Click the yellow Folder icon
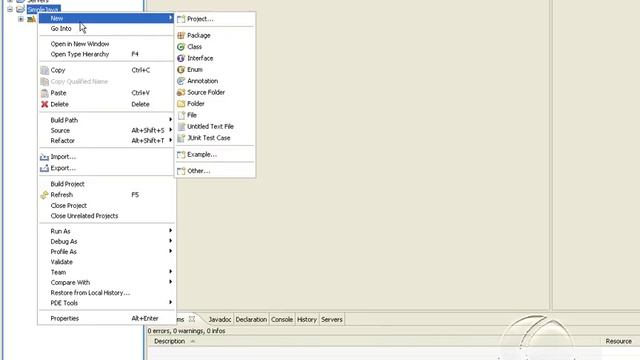640x360 pixels. pyautogui.click(x=181, y=104)
